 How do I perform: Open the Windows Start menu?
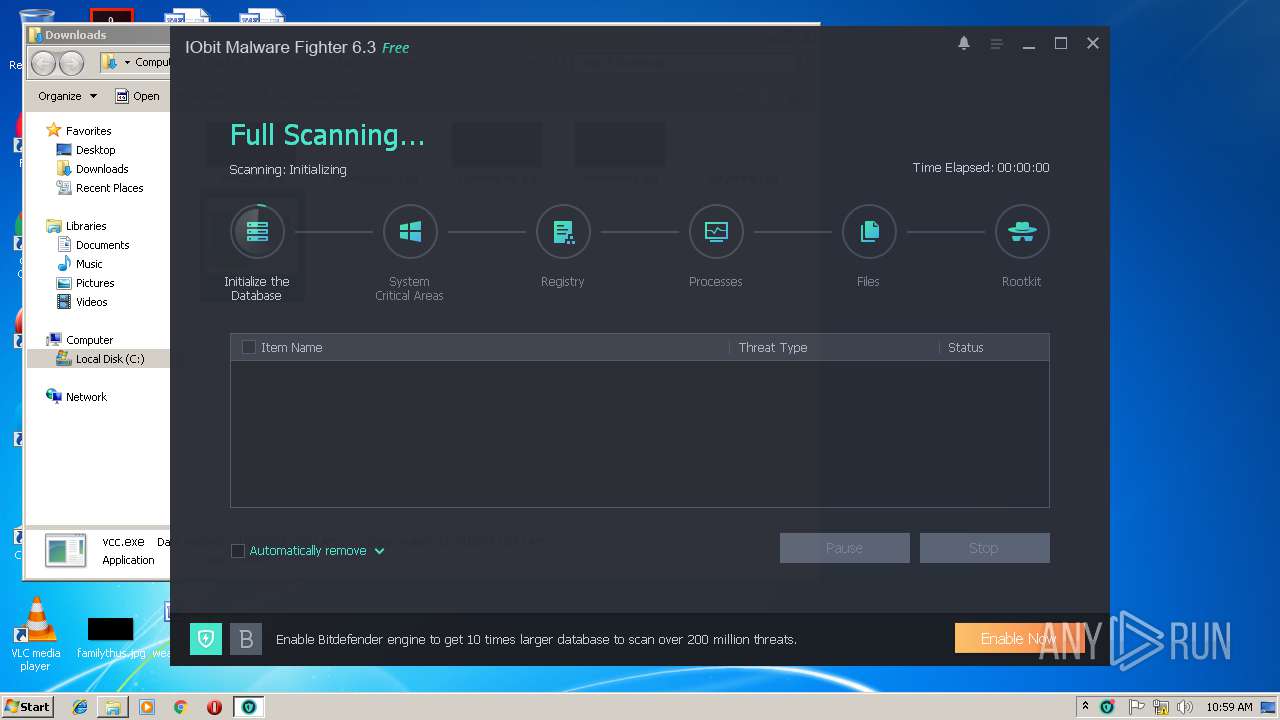tap(27, 706)
